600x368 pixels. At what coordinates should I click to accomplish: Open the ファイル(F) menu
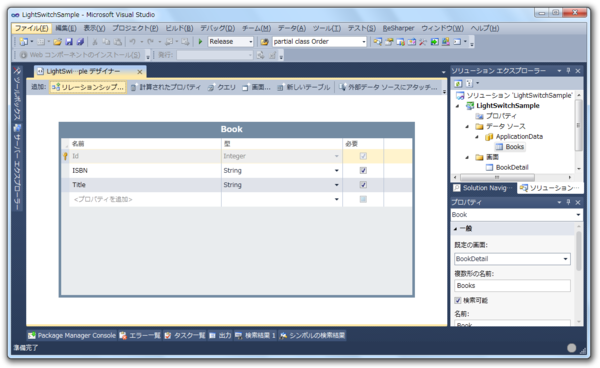tap(31, 28)
